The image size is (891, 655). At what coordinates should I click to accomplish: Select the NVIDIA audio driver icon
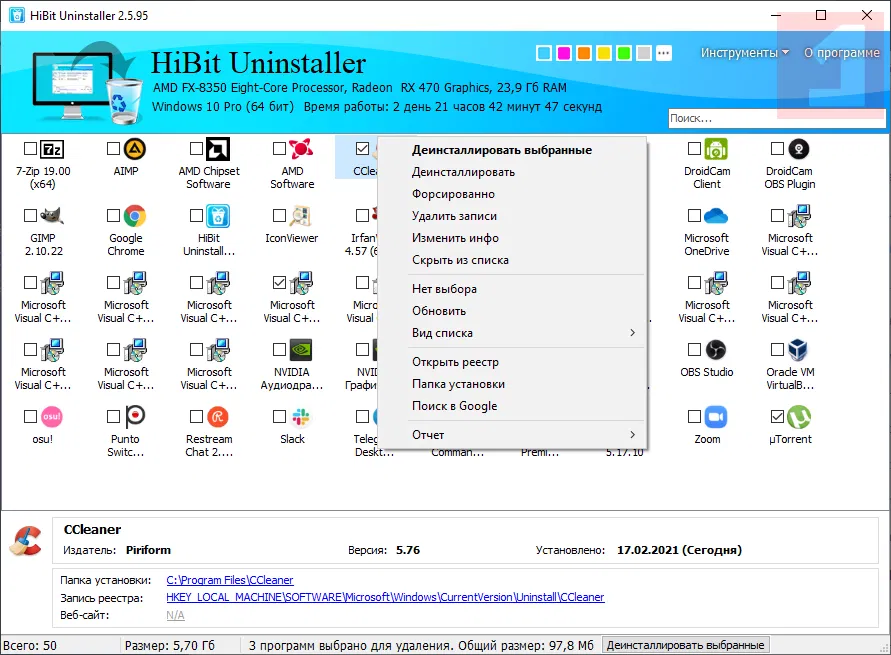tap(301, 350)
